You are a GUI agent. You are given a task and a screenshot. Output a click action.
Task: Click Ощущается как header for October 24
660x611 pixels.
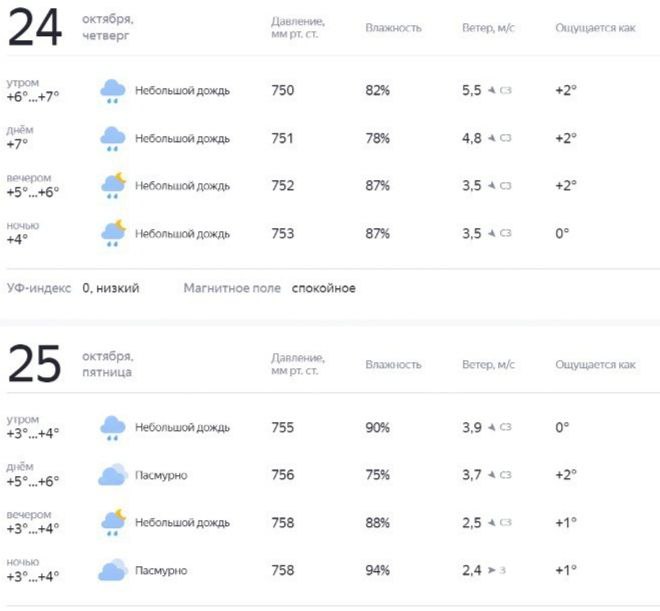595,28
